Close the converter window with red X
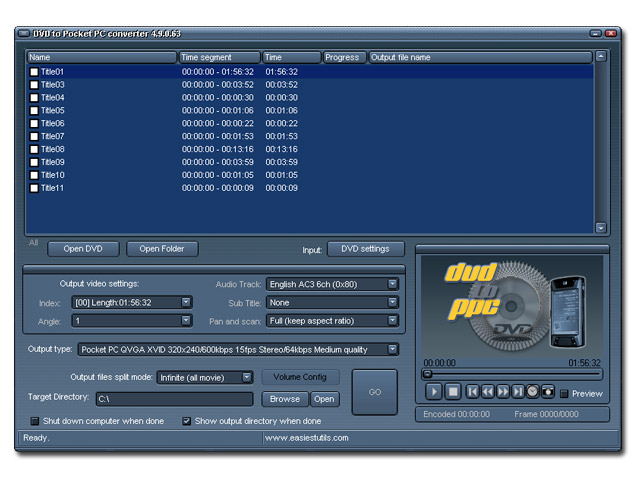The image size is (640, 480). pos(611,33)
